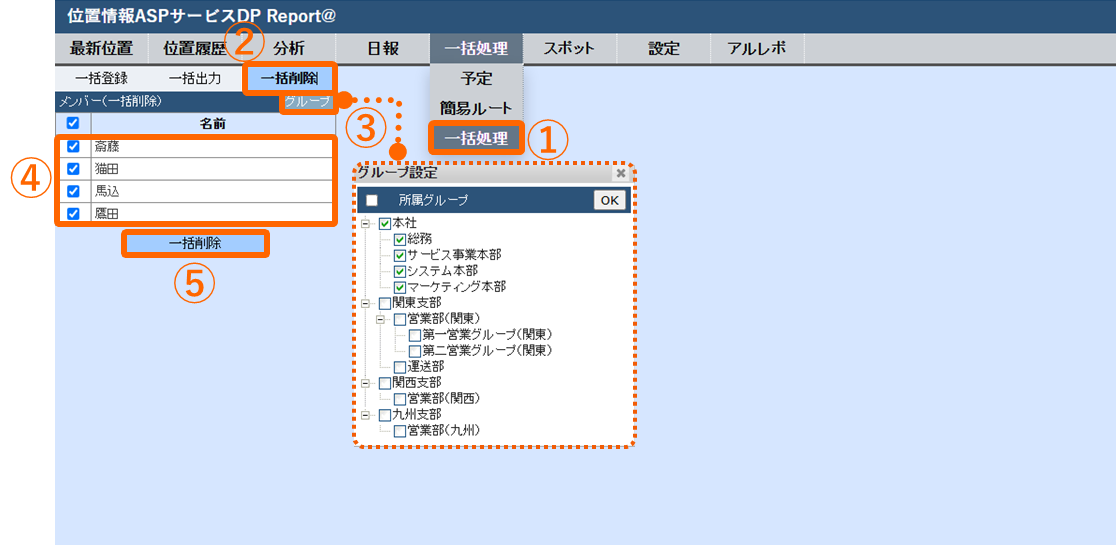Toggle the 所属グループ select-all checkbox
This screenshot has height=545, width=1116.
coord(372,201)
